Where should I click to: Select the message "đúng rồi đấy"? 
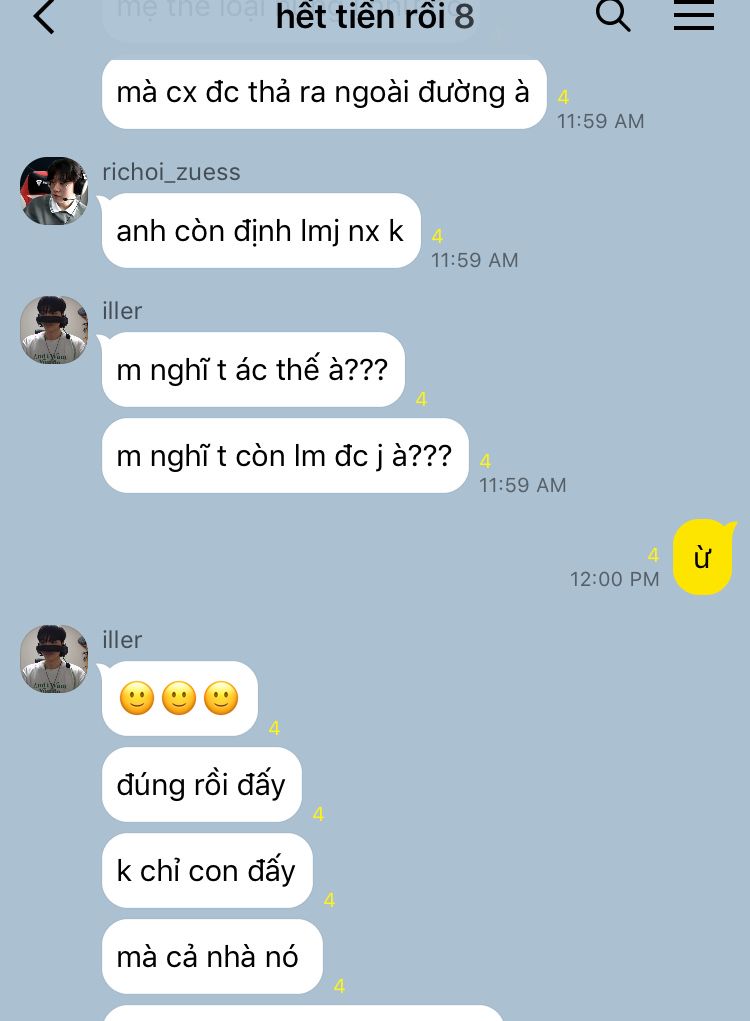[202, 785]
